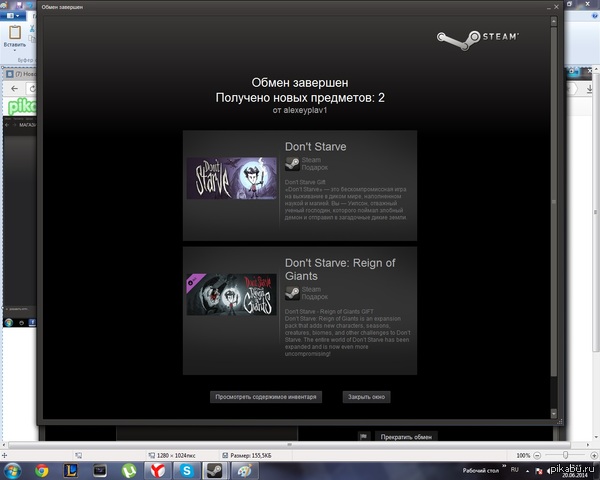Click the 'RU' language indicator
Viewport: 600px width, 480px height.
(515, 470)
